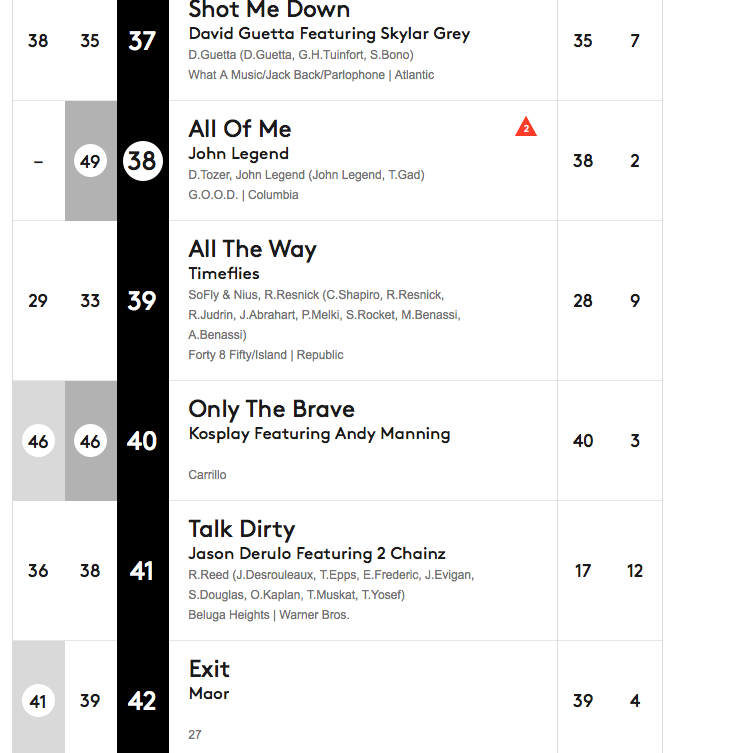Click the rank number 41 in black column
Image resolution: width=737 pixels, height=753 pixels.
[x=142, y=571]
